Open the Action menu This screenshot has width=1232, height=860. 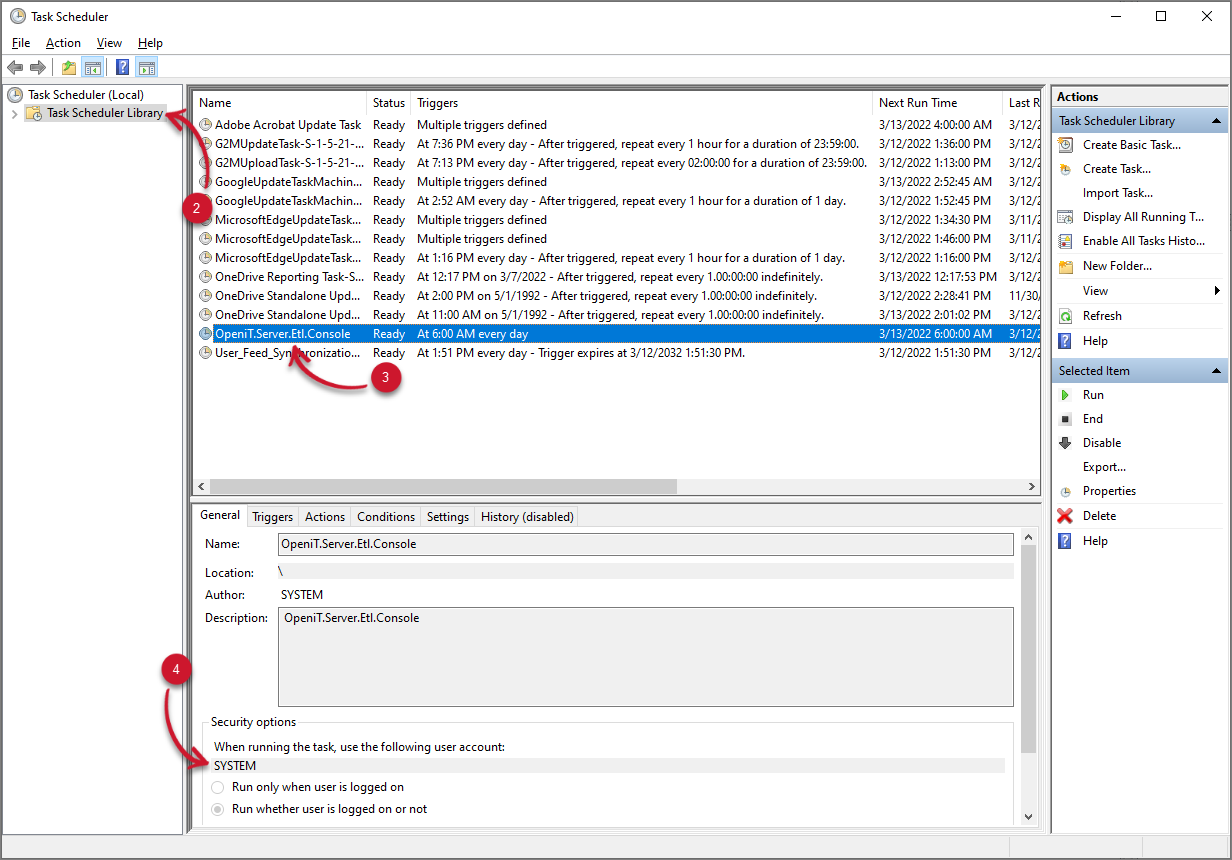63,43
